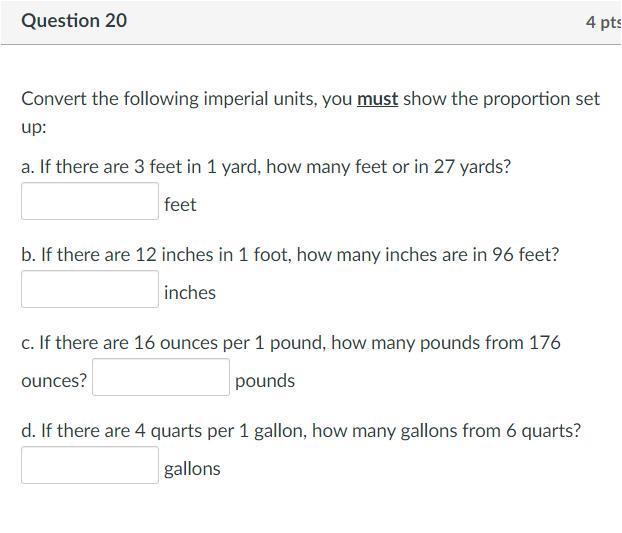Click the "Question 20" heading

pos(74,21)
